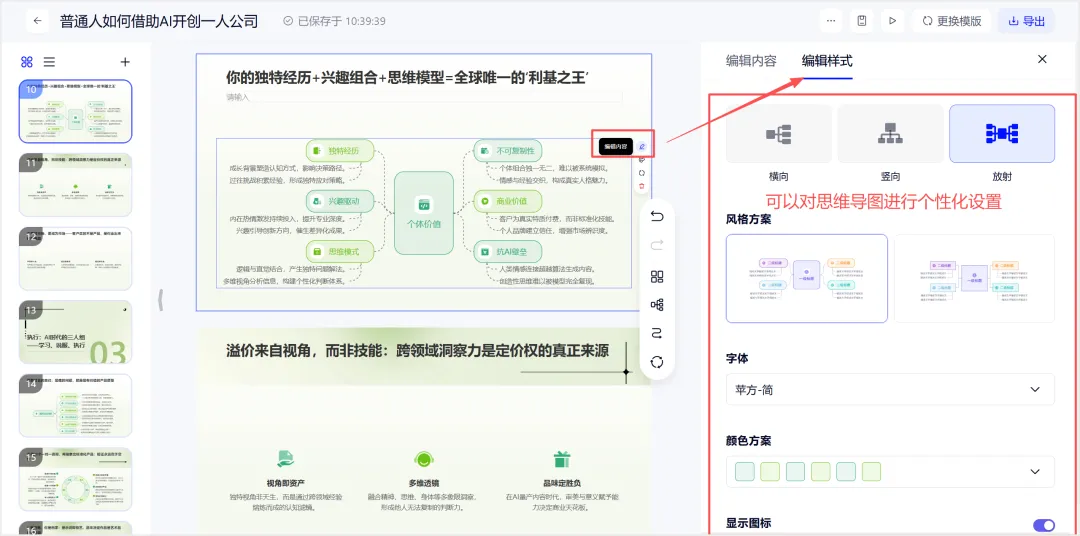This screenshot has height=536, width=1080.
Task: Start the slideshow with the play icon
Action: 892,21
